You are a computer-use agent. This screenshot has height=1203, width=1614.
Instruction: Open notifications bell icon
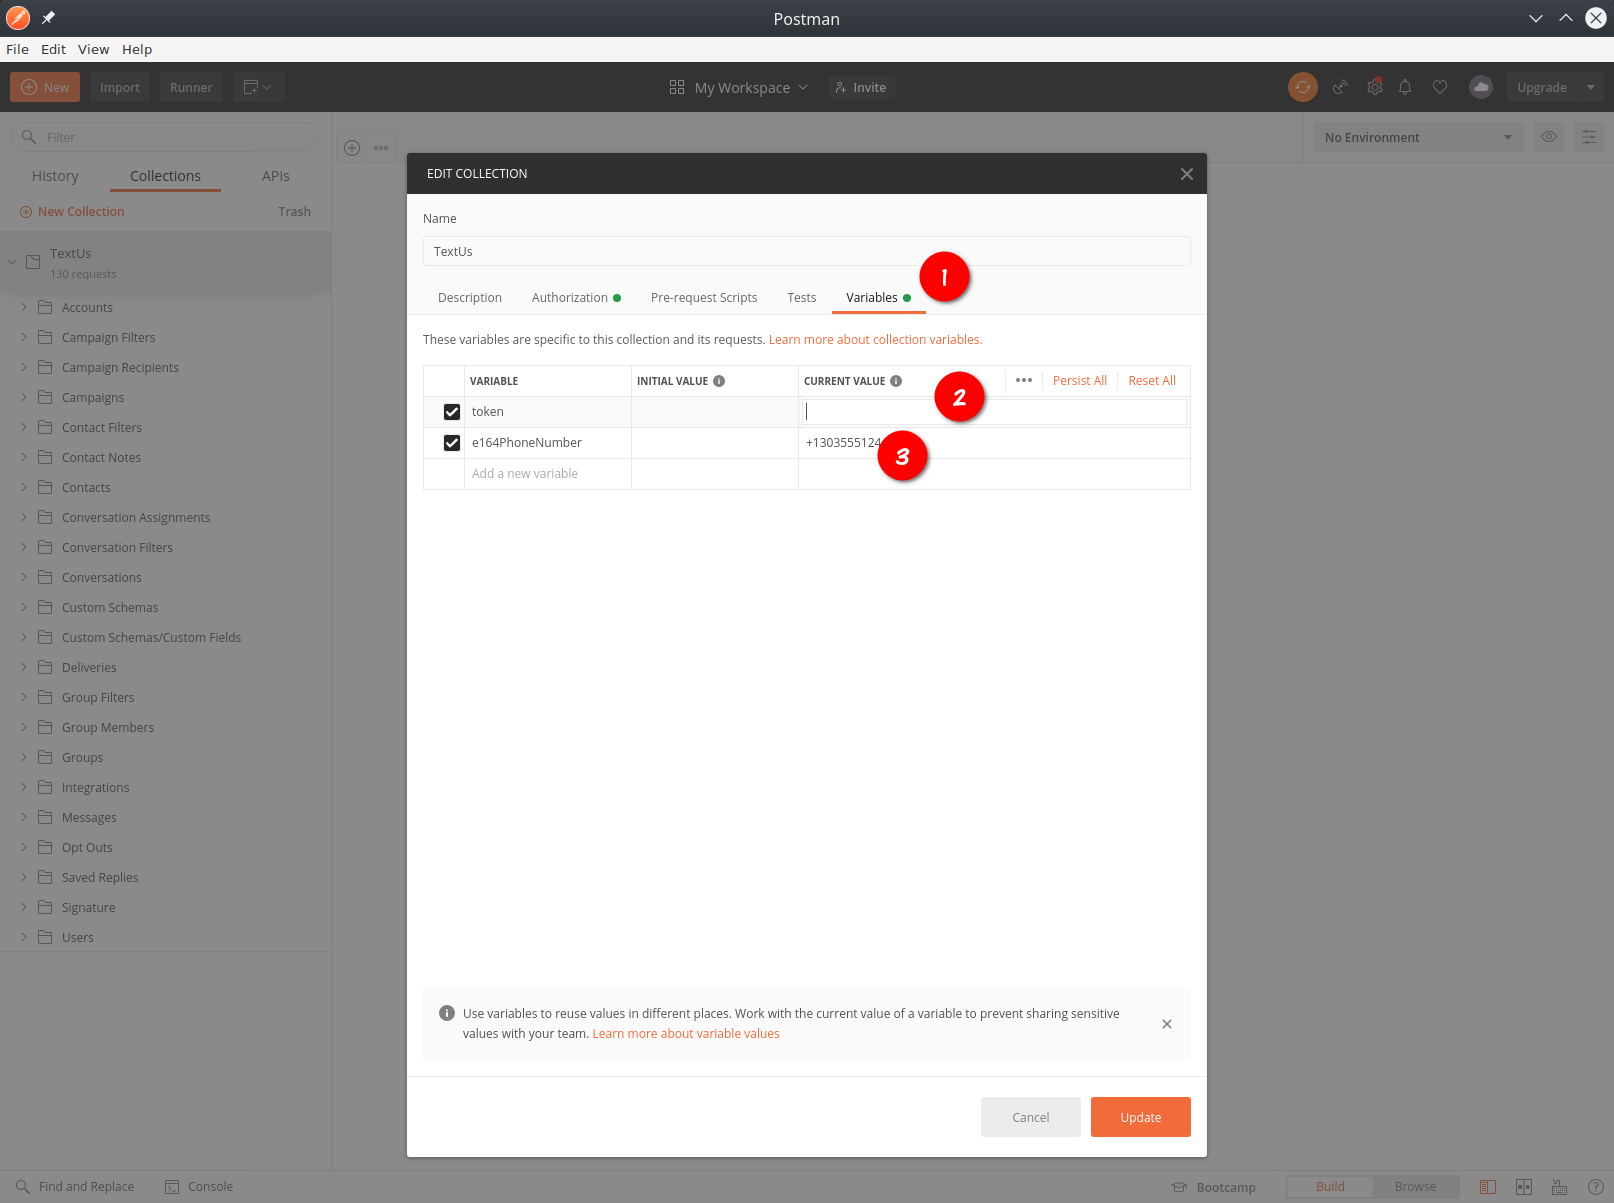pyautogui.click(x=1405, y=87)
